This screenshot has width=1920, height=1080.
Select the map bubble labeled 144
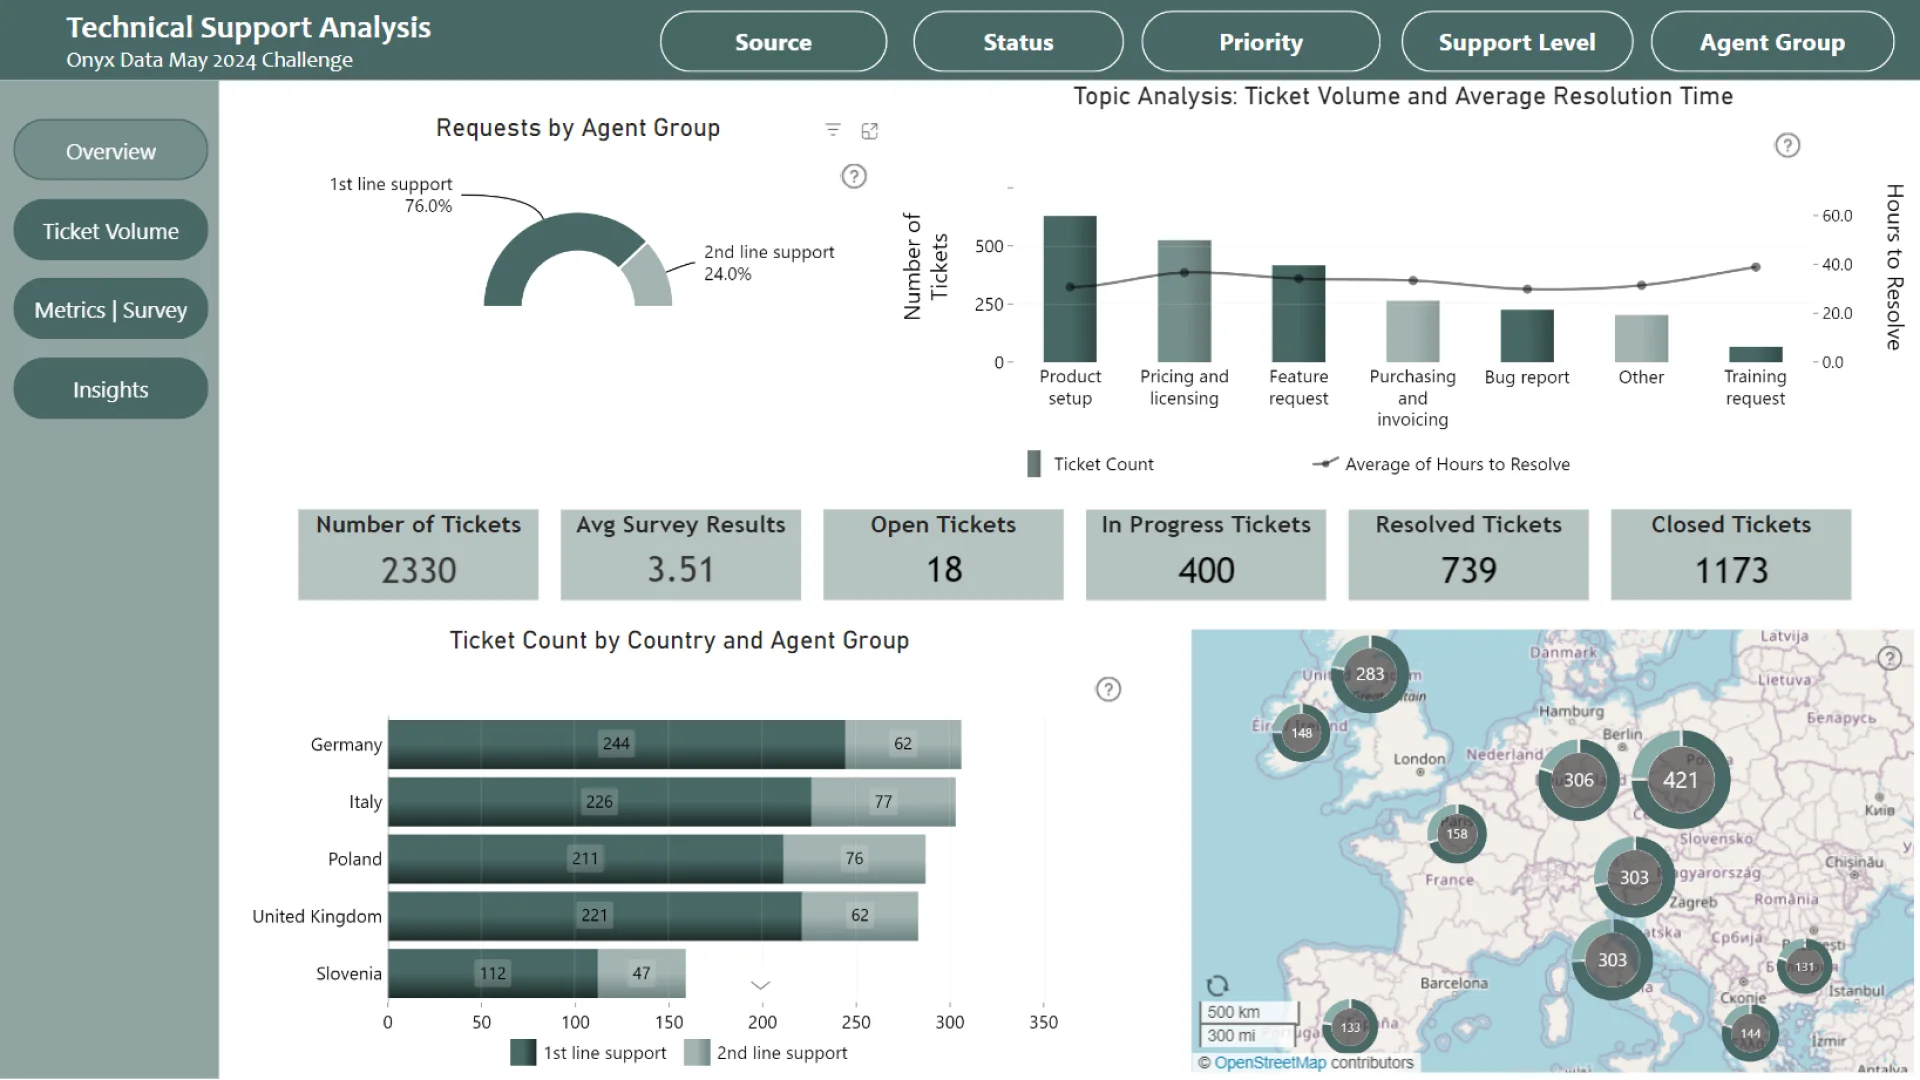(1750, 1034)
